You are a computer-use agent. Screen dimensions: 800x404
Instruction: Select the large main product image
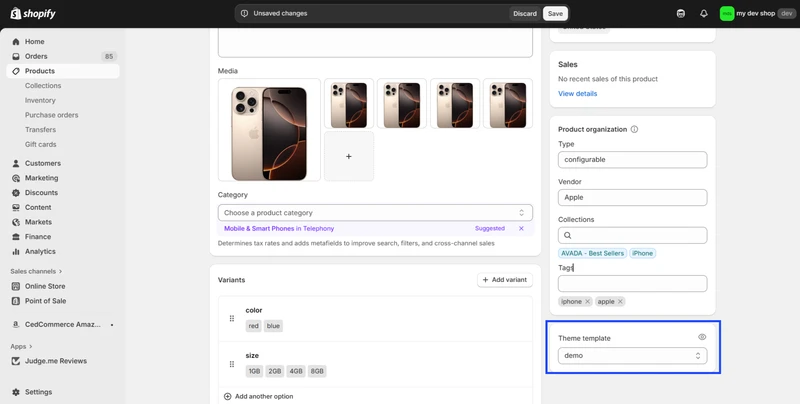(269, 130)
